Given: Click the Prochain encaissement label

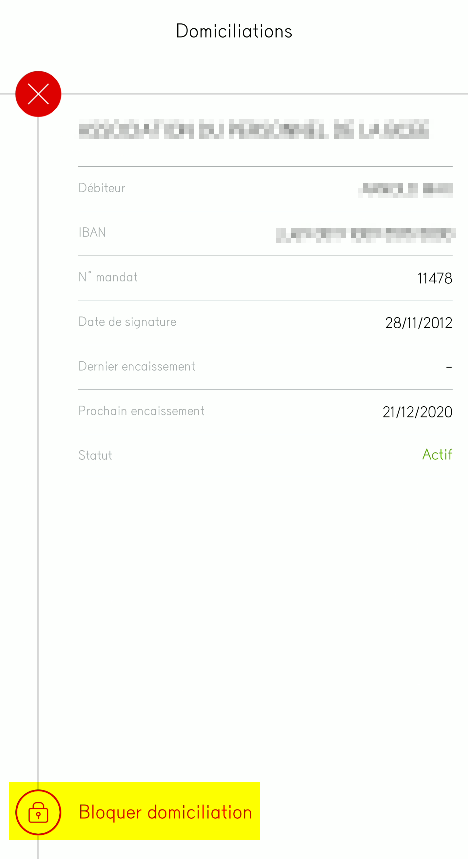Looking at the screenshot, I should (x=141, y=411).
